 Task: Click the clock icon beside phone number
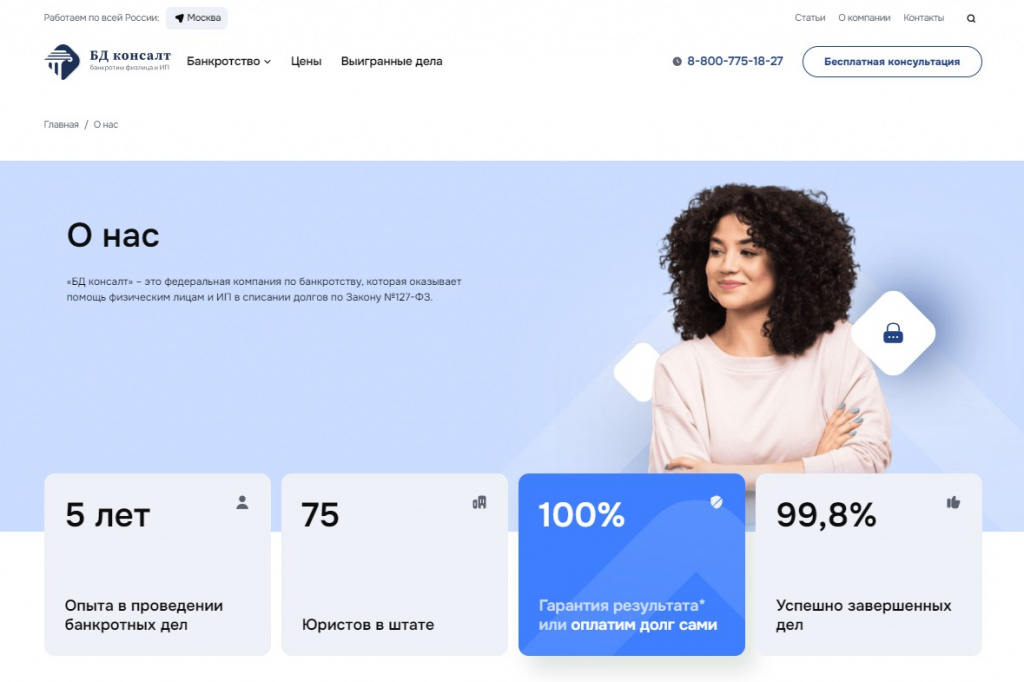click(677, 61)
